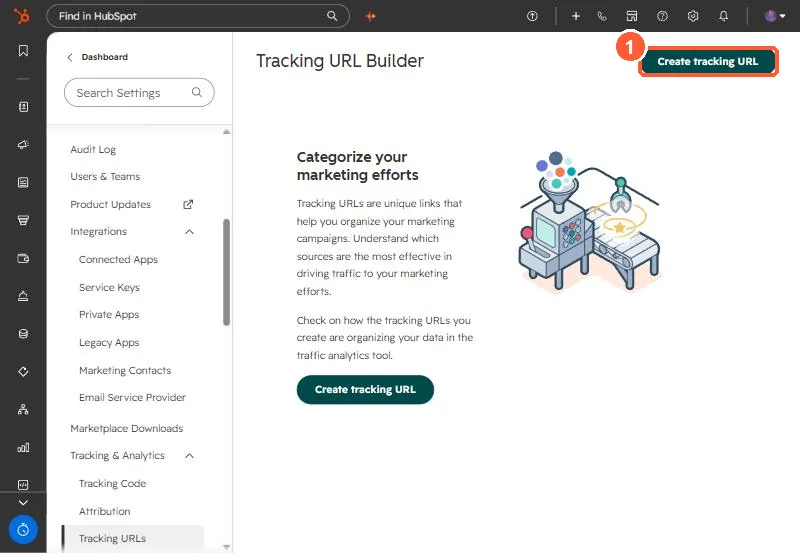Open the account avatar menu
Image resolution: width=800 pixels, height=553 pixels.
click(774, 16)
